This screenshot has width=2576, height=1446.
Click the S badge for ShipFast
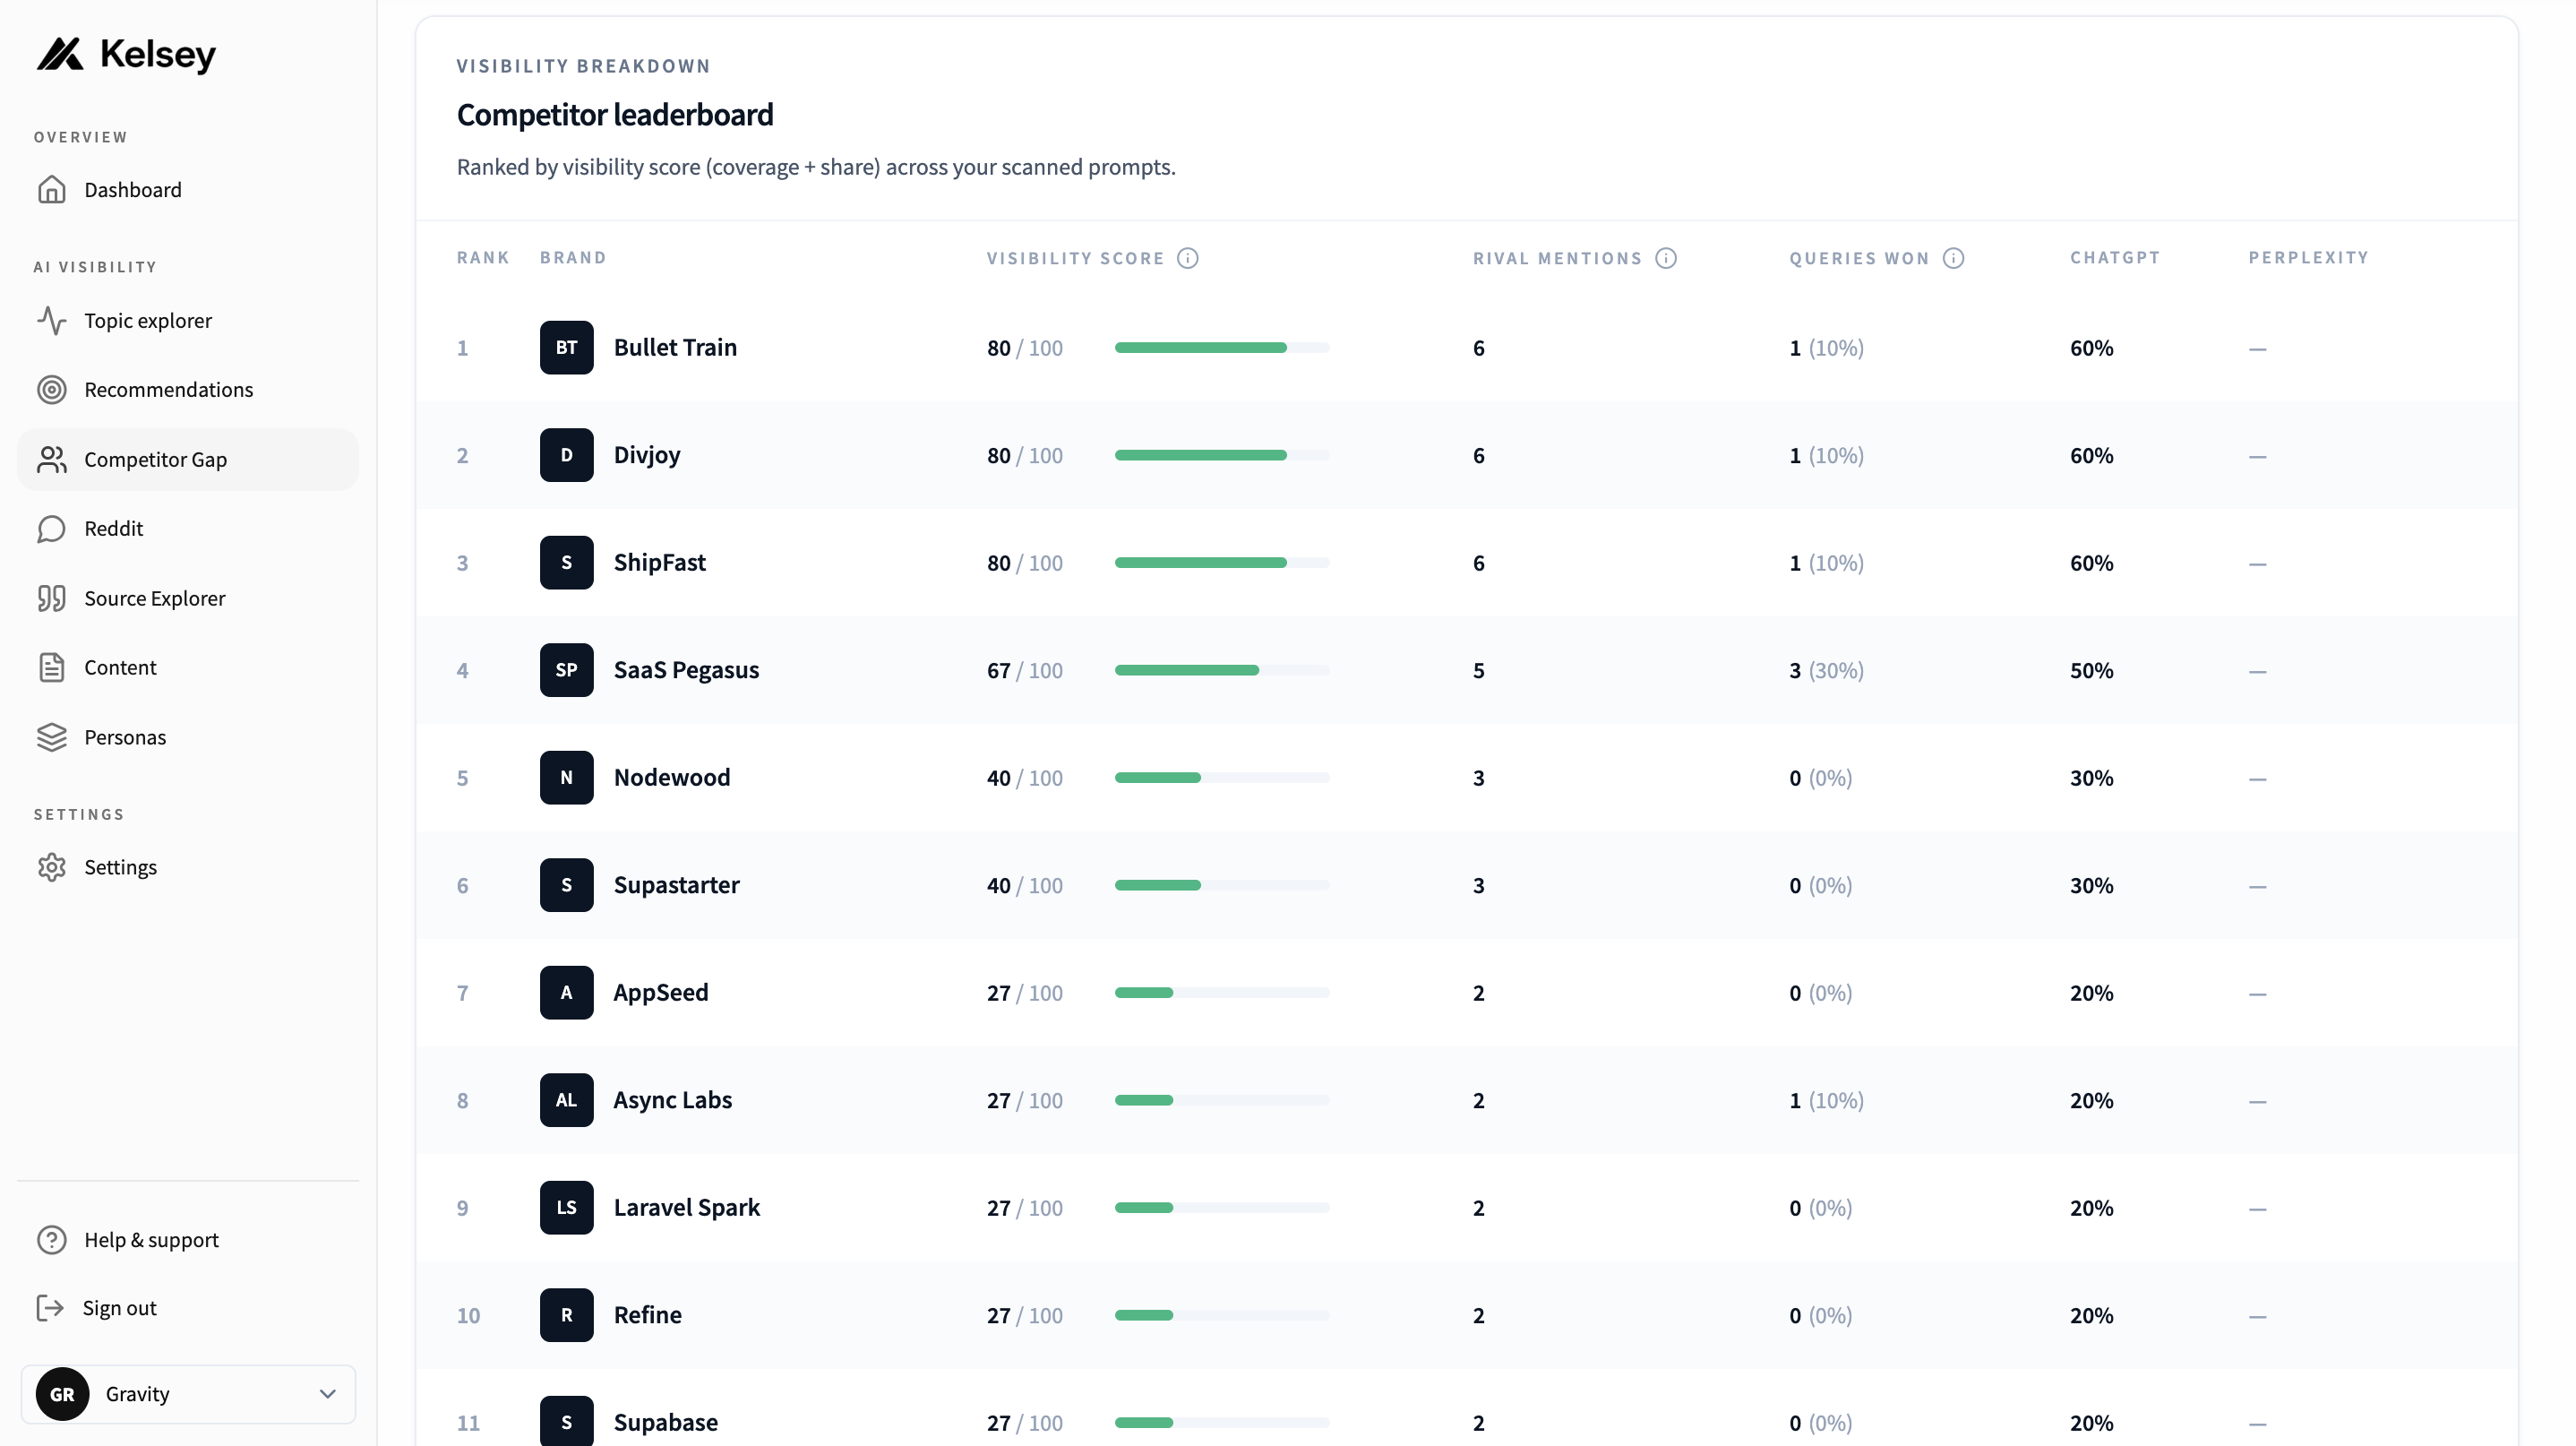tap(567, 563)
